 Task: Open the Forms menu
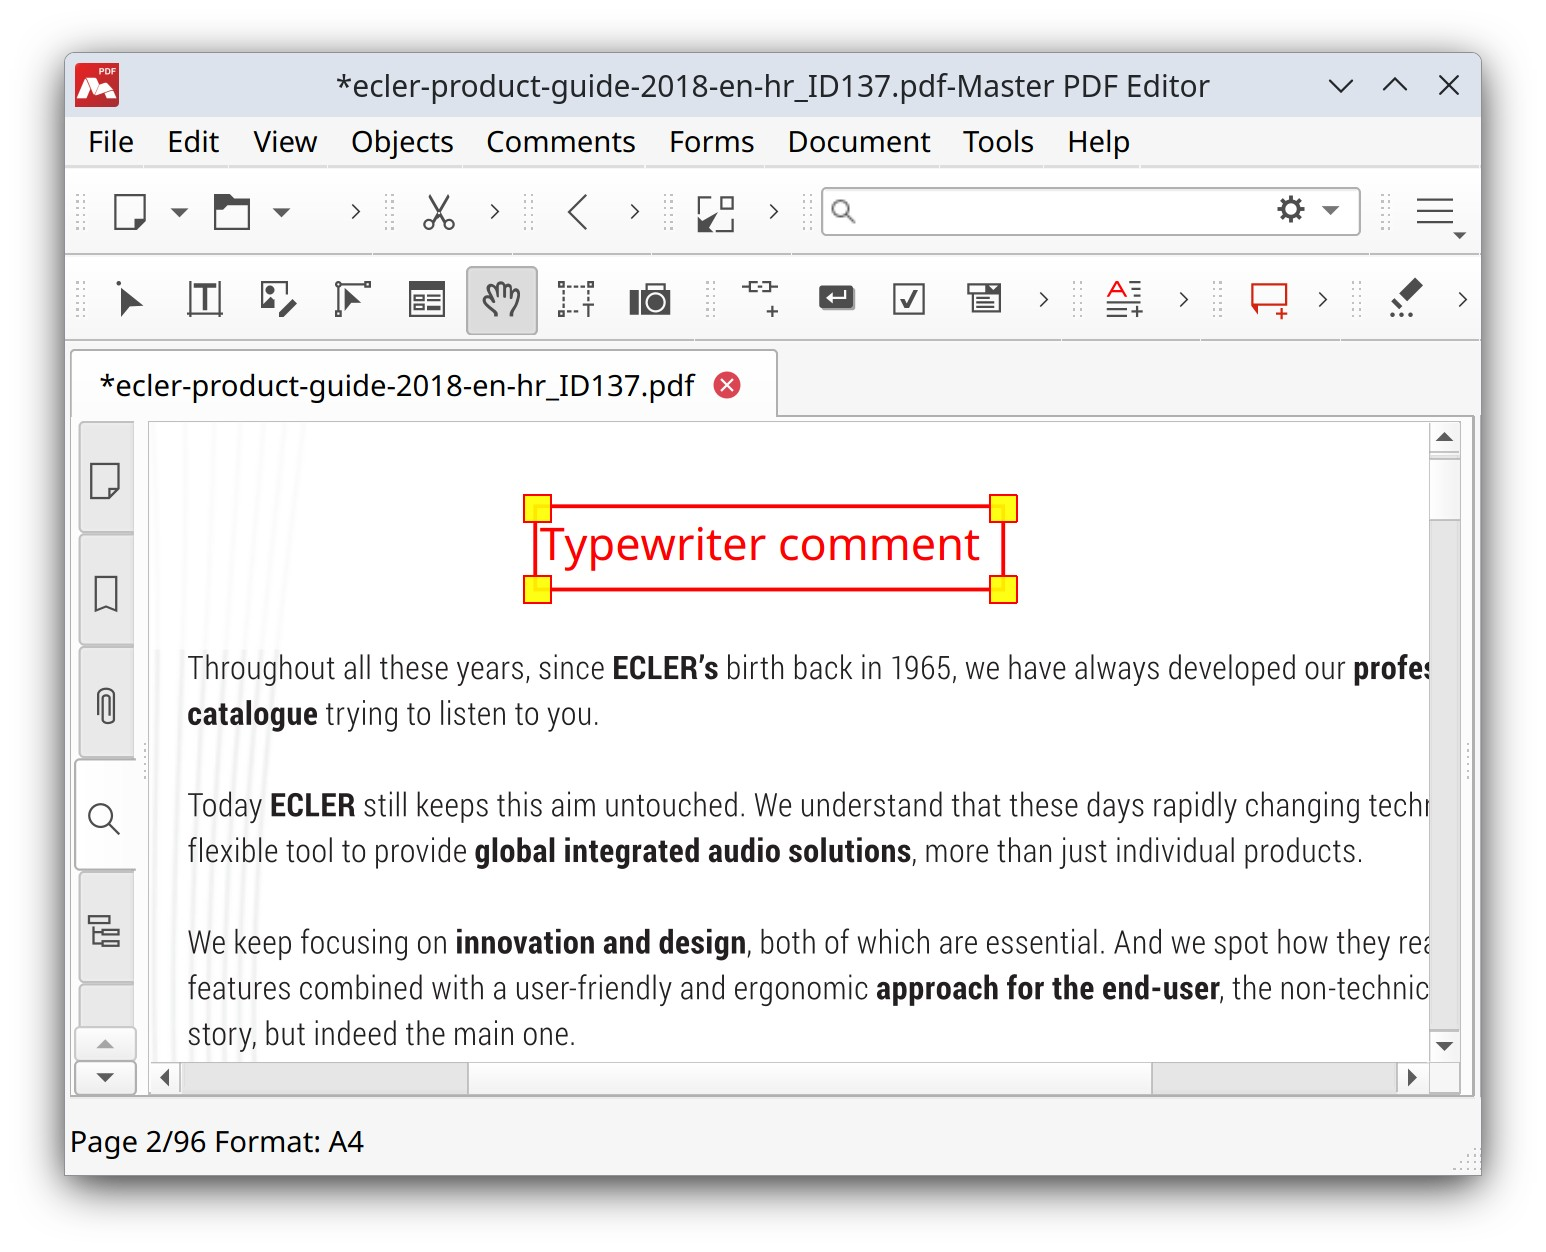tap(712, 142)
